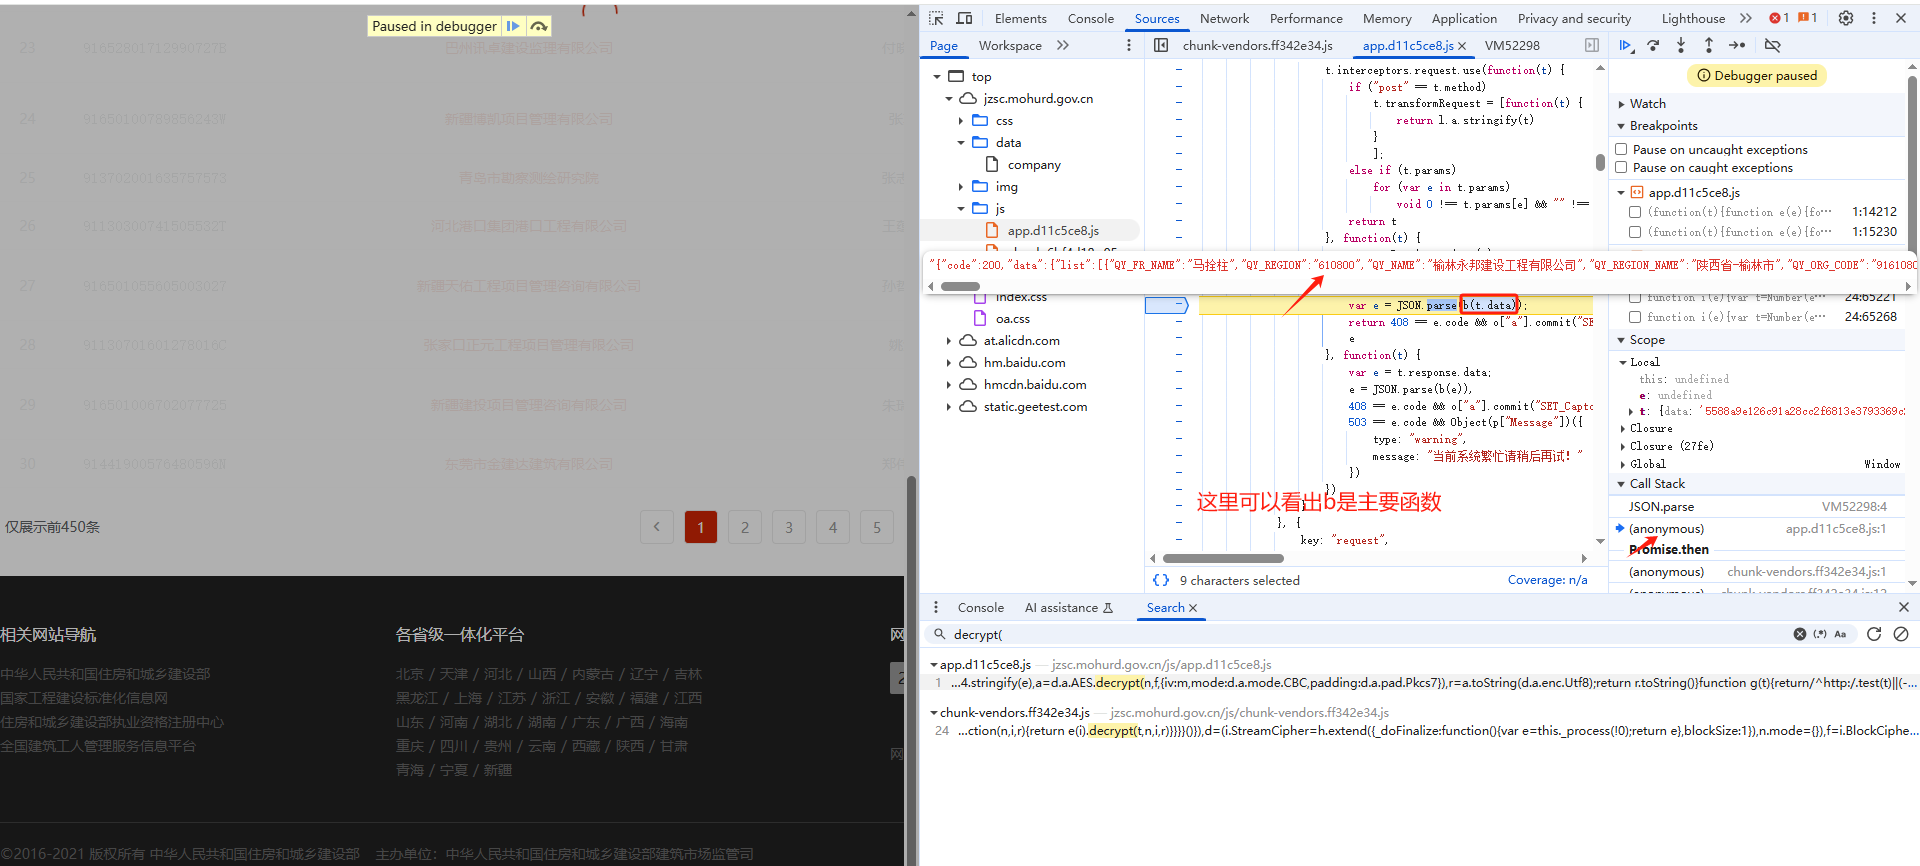Step into next function call
This screenshot has width=1920, height=866.
(1681, 45)
